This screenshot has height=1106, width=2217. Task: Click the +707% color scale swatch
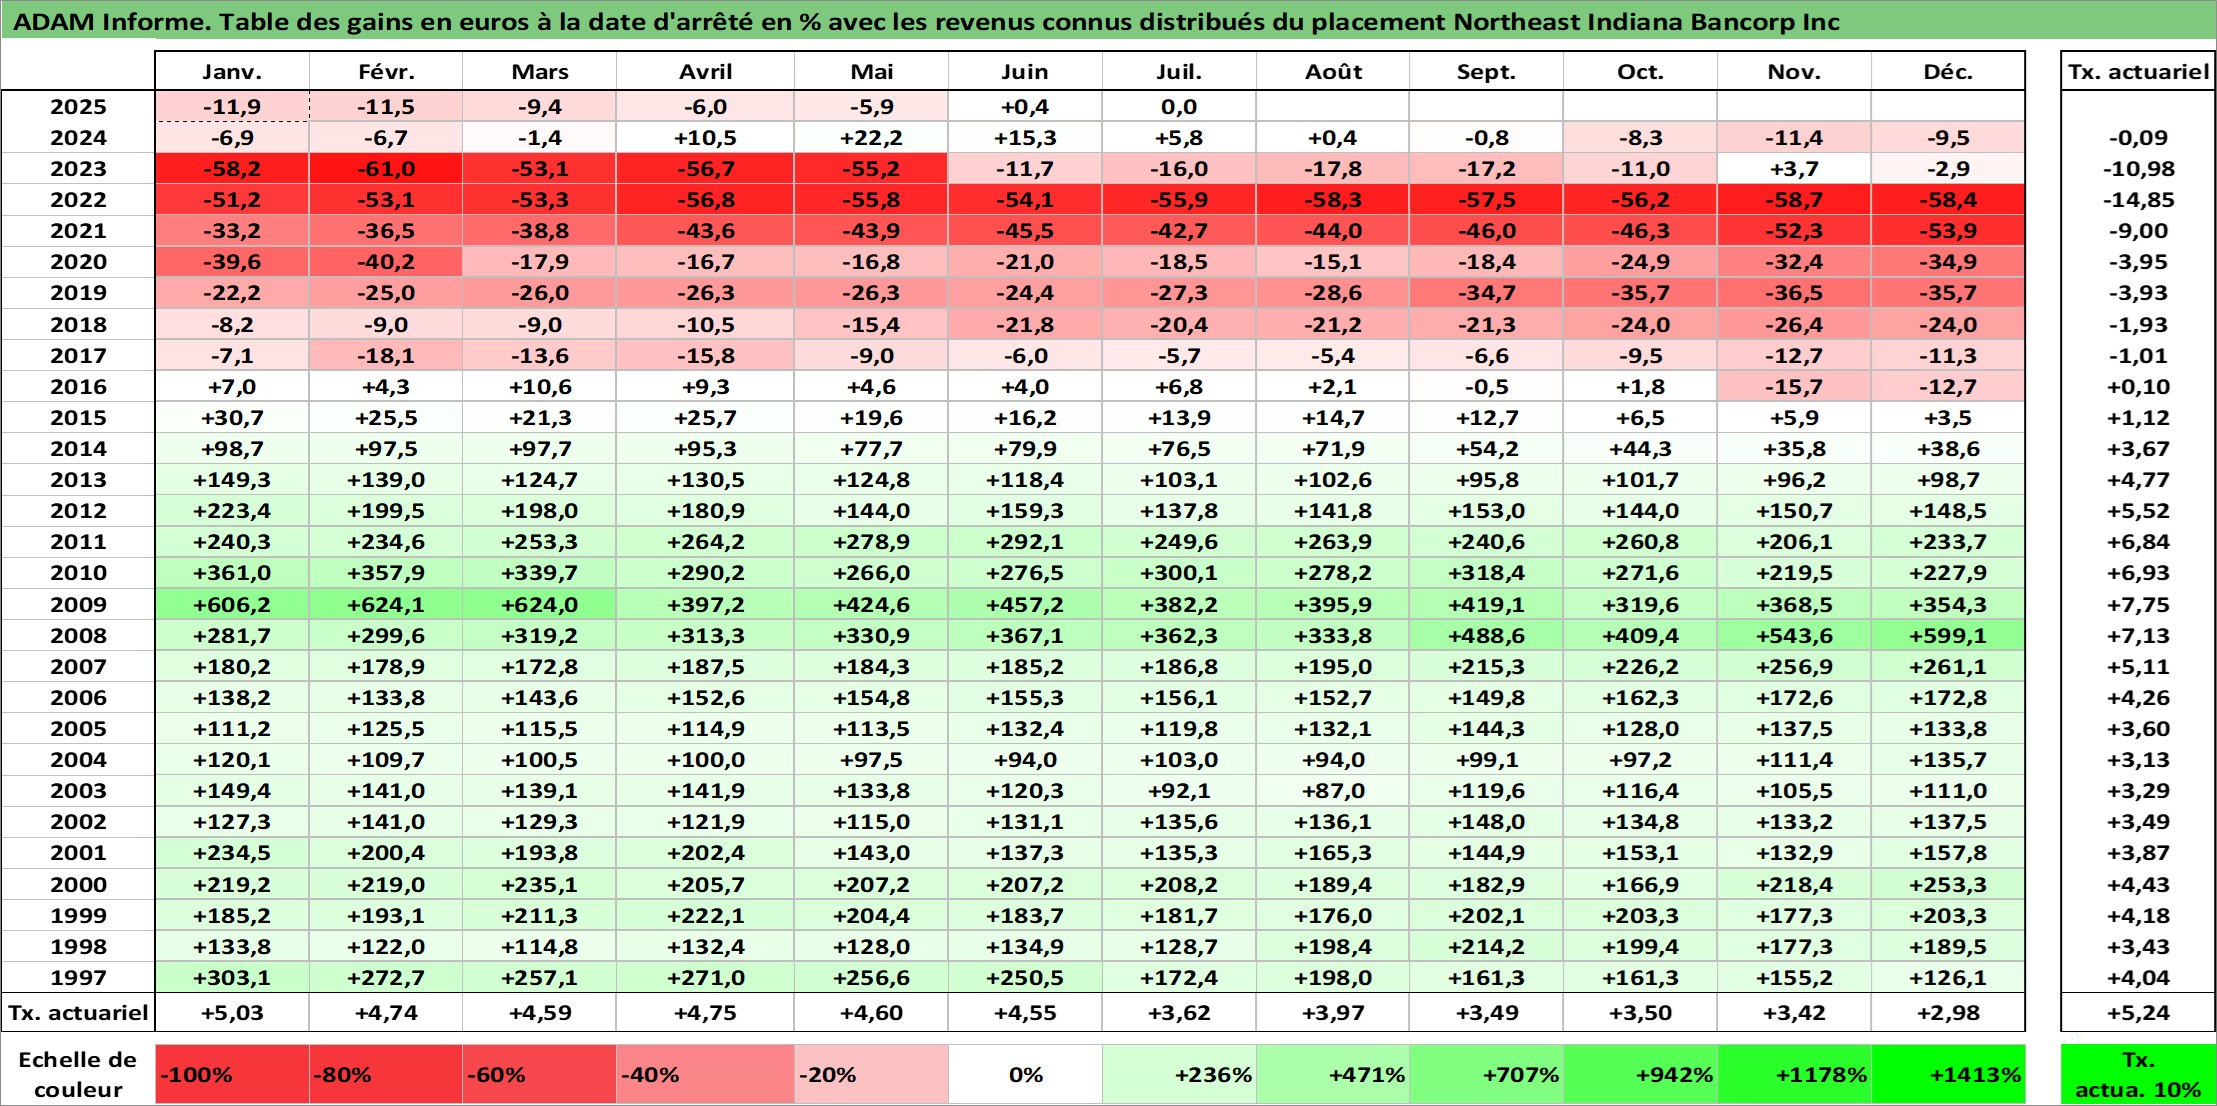[x=1486, y=1075]
